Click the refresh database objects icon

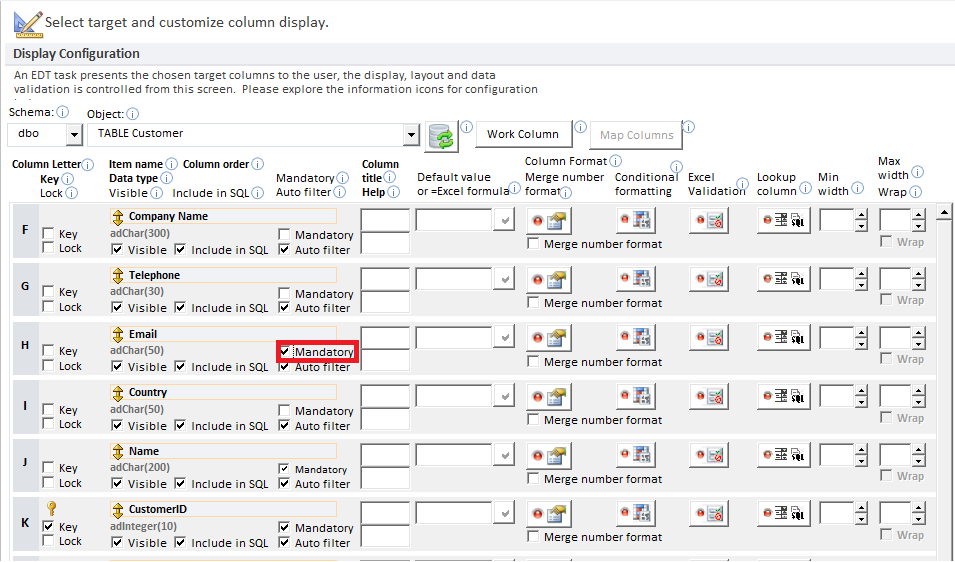click(442, 136)
